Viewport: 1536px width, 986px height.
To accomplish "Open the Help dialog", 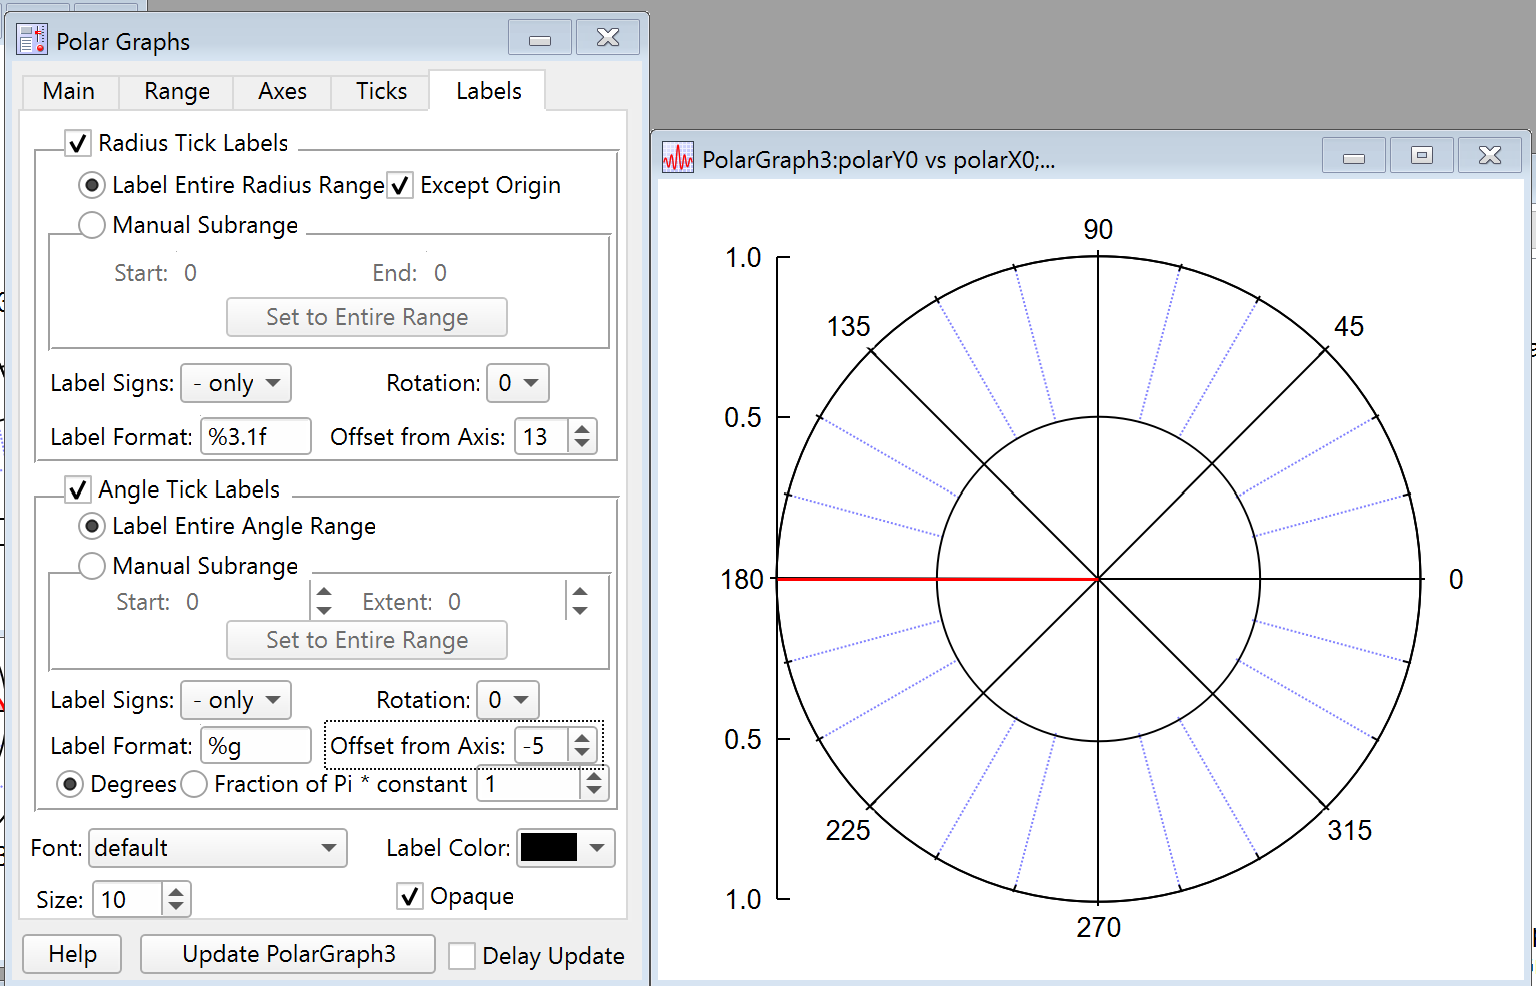I will coord(71,954).
